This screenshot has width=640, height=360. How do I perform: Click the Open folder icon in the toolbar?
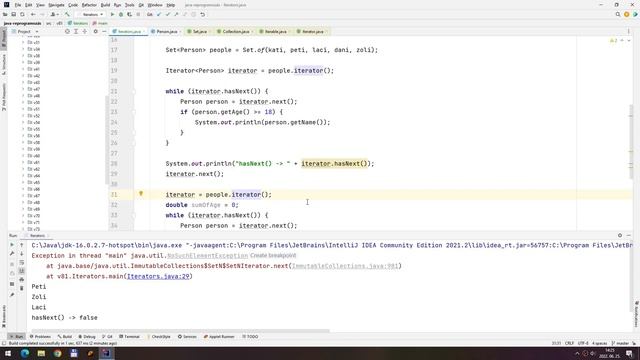[5, 14]
